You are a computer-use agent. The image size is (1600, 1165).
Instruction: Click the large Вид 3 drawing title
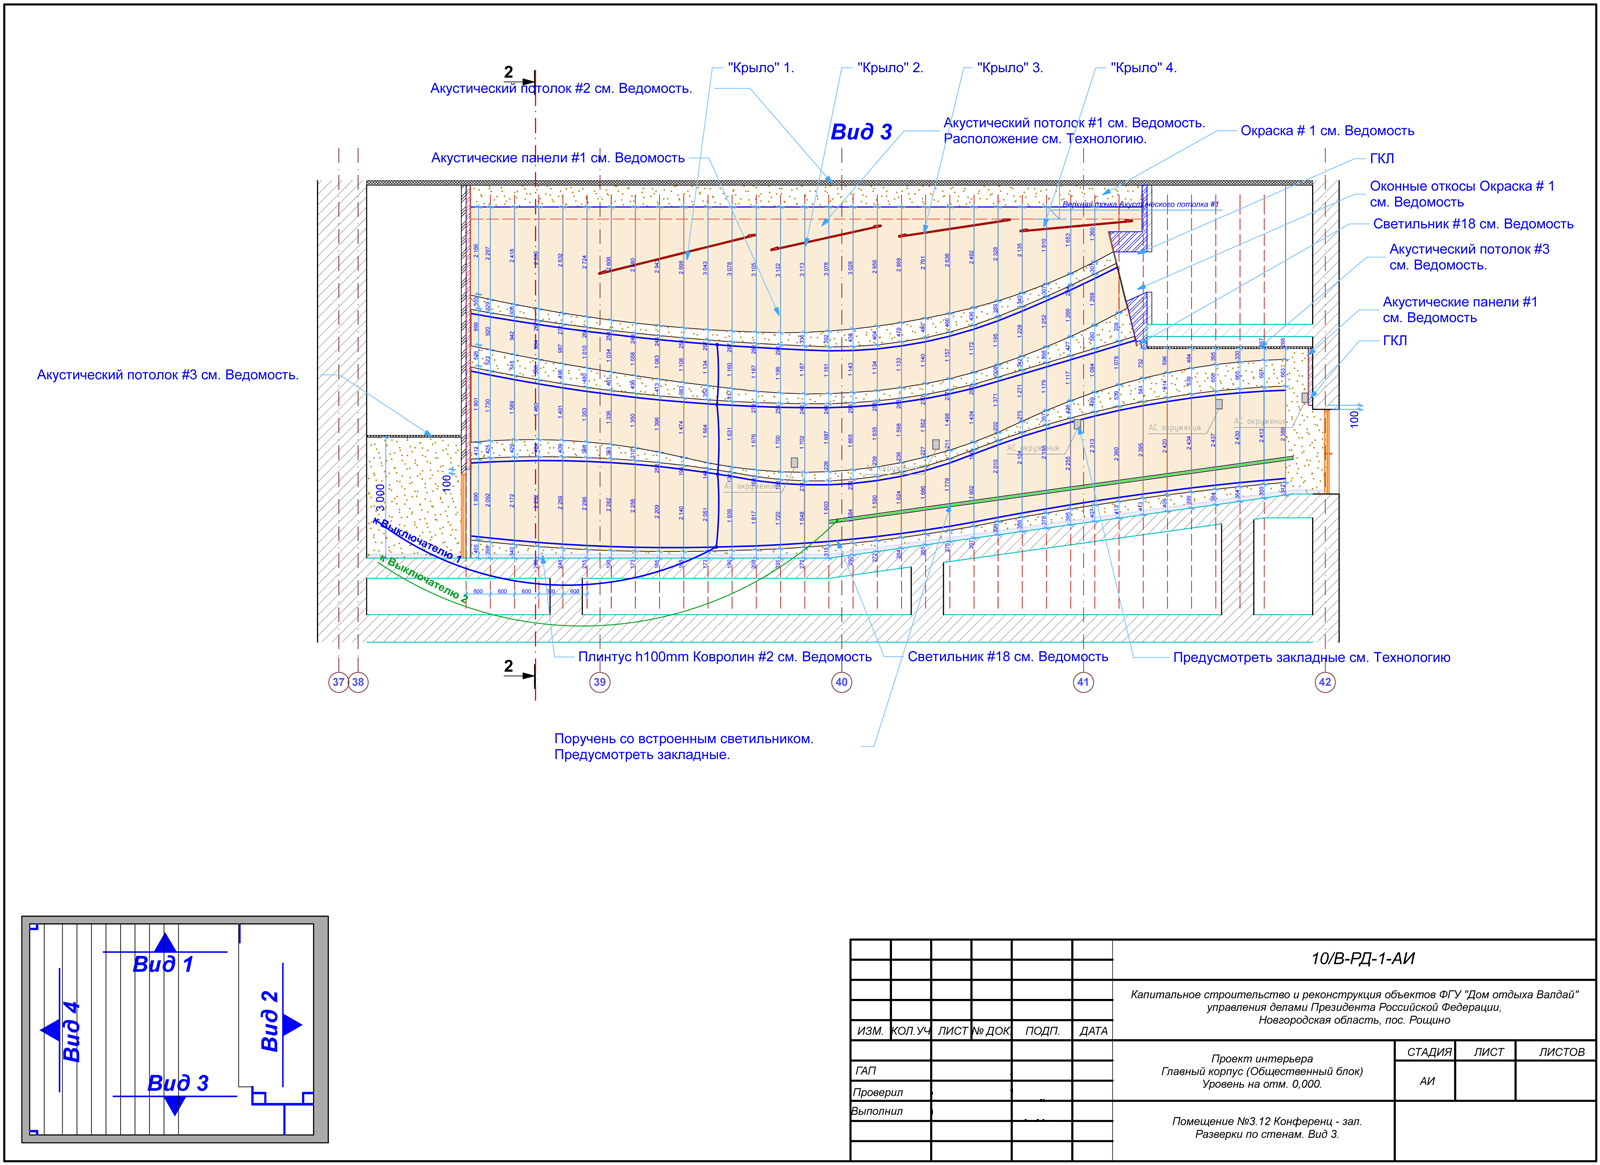861,132
